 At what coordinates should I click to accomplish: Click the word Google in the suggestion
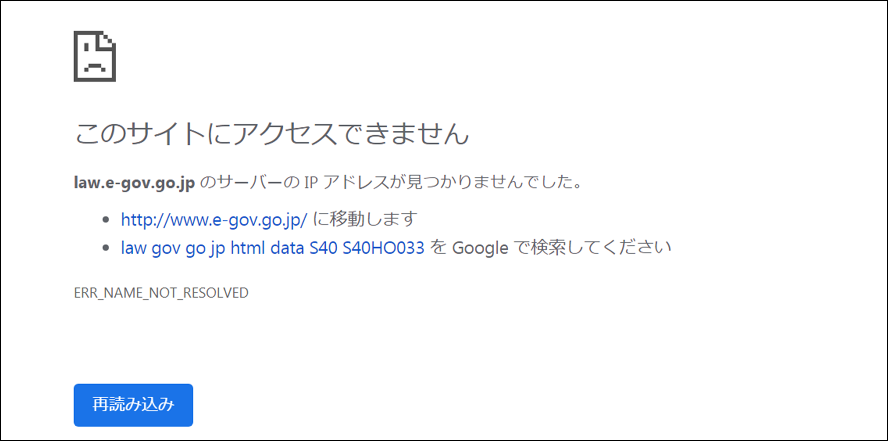(480, 248)
